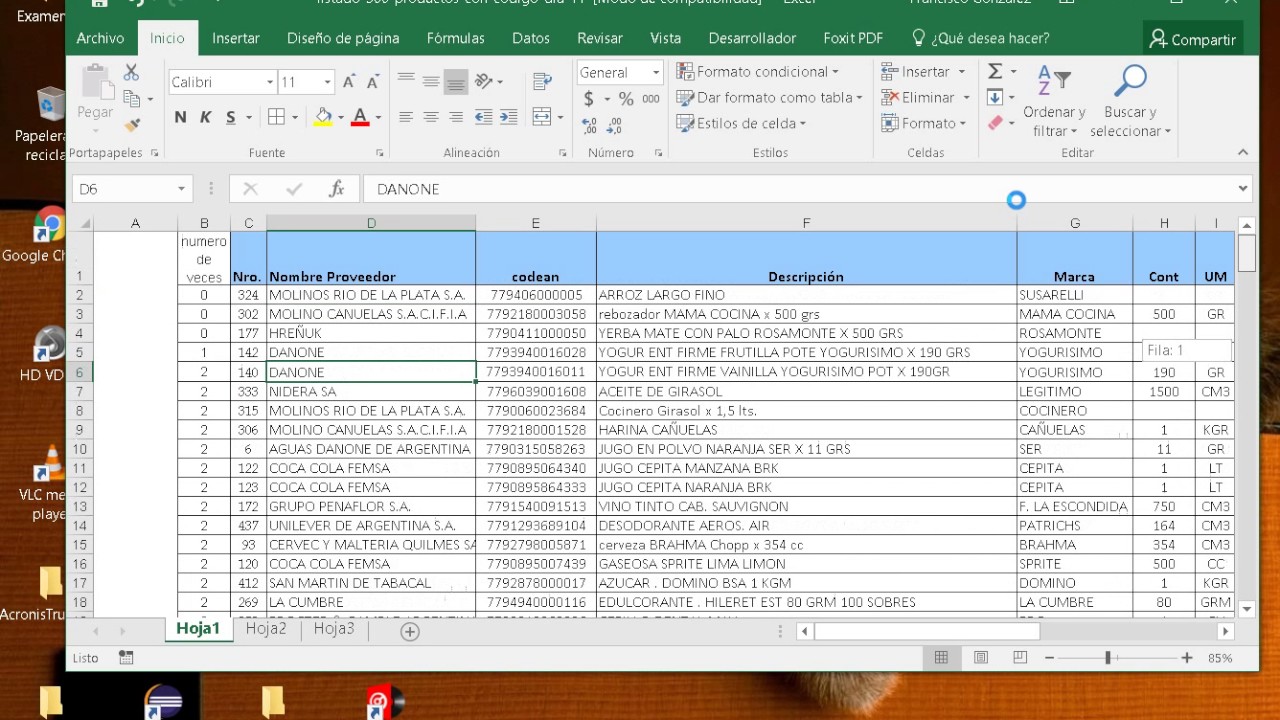Viewport: 1280px width, 720px height.
Task: Open the font size 11 dropdown
Action: point(327,82)
